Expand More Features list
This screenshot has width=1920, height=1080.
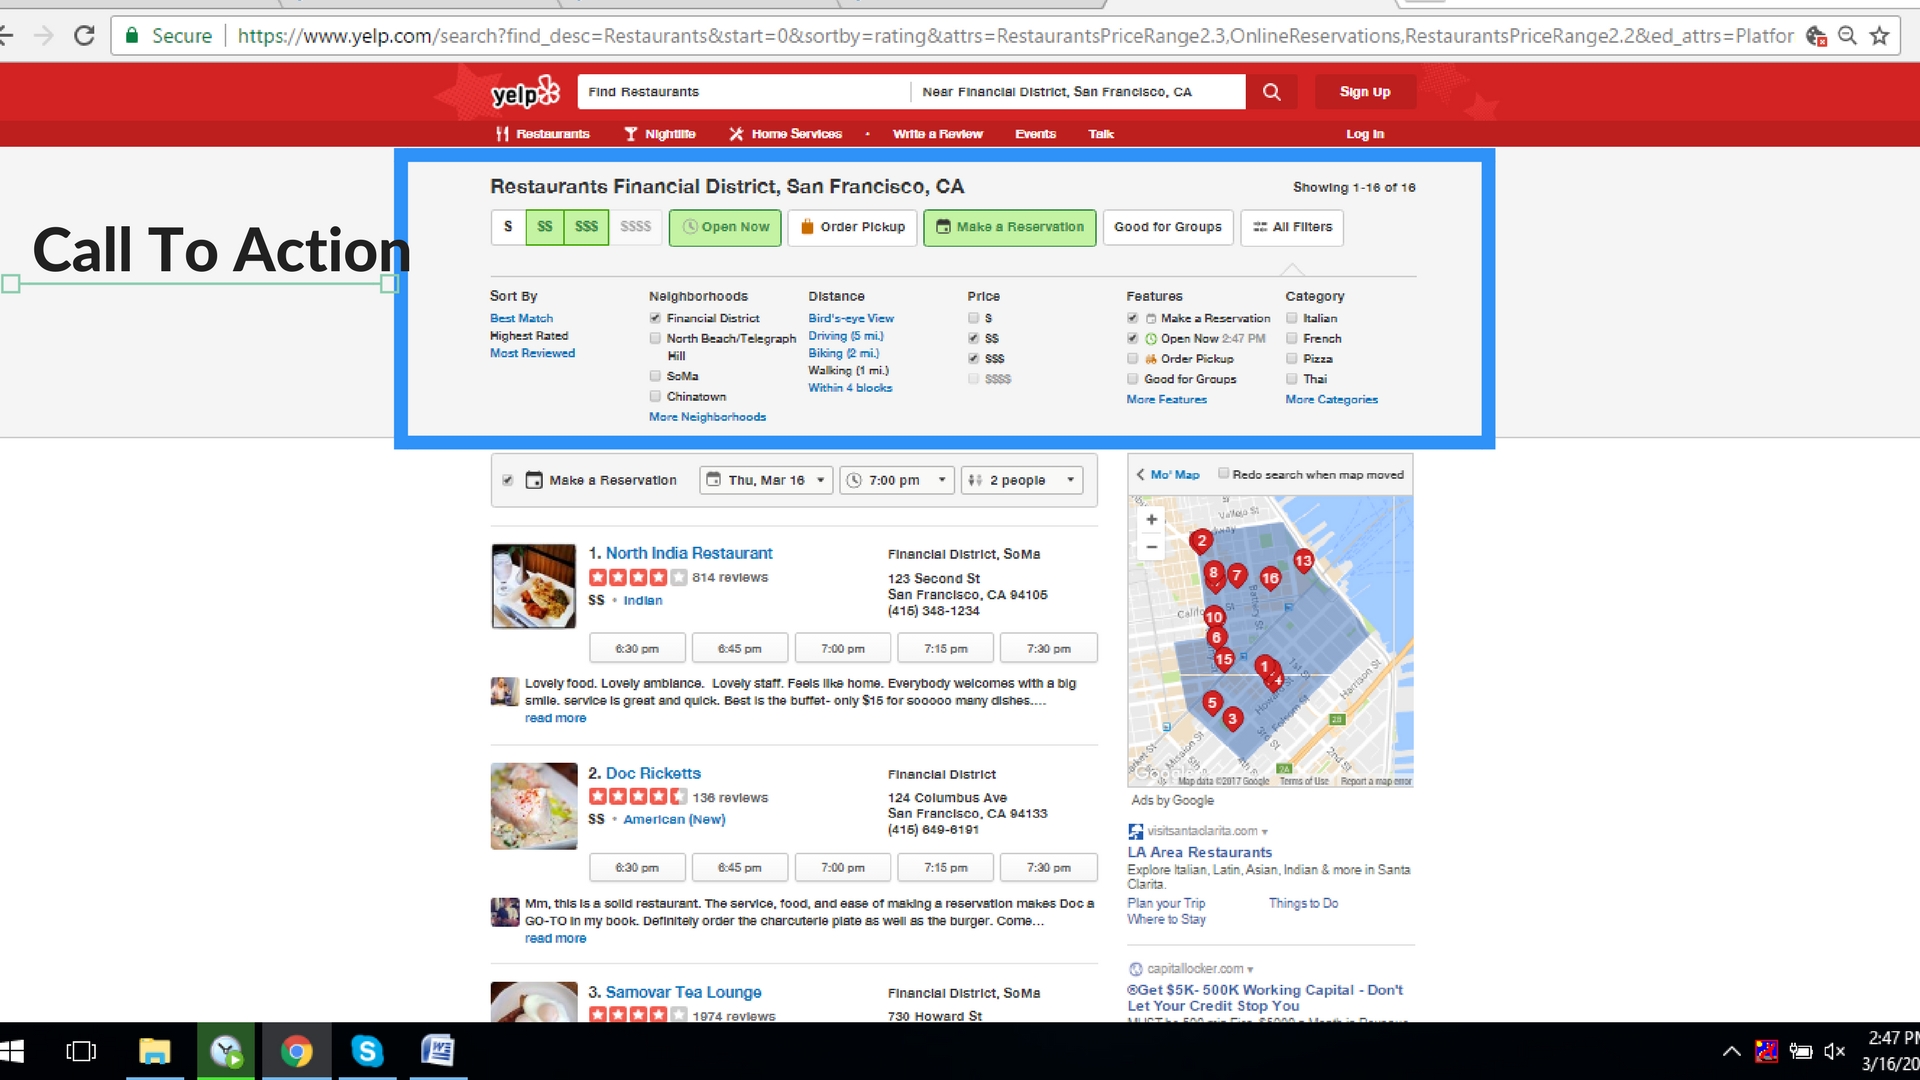coord(1166,399)
